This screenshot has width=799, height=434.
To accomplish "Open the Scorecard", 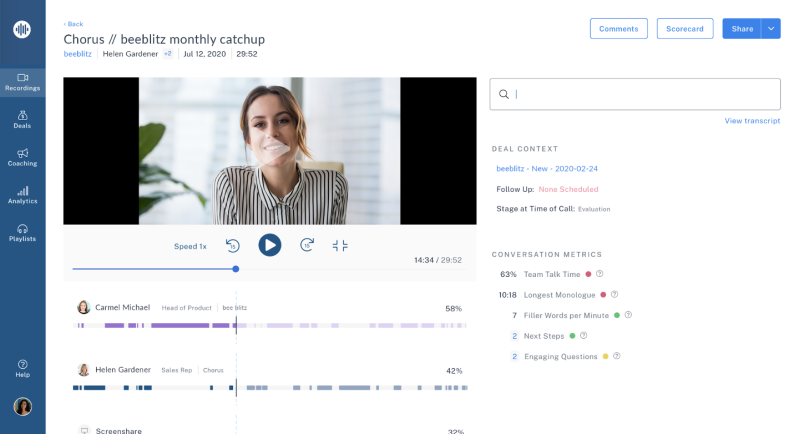I will [685, 29].
